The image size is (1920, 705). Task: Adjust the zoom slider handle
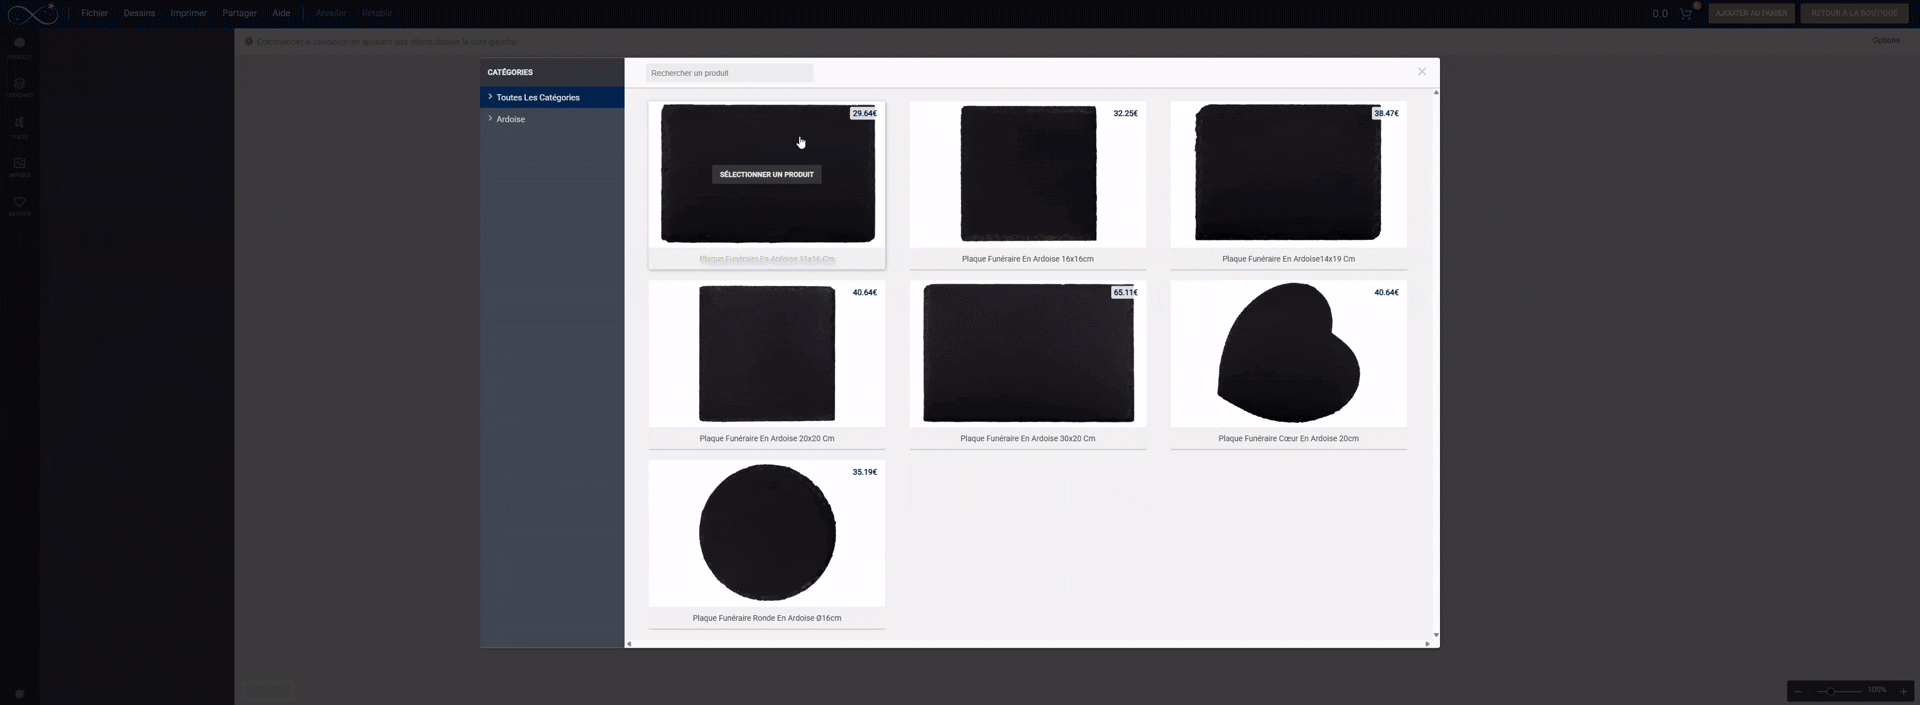coord(1830,691)
